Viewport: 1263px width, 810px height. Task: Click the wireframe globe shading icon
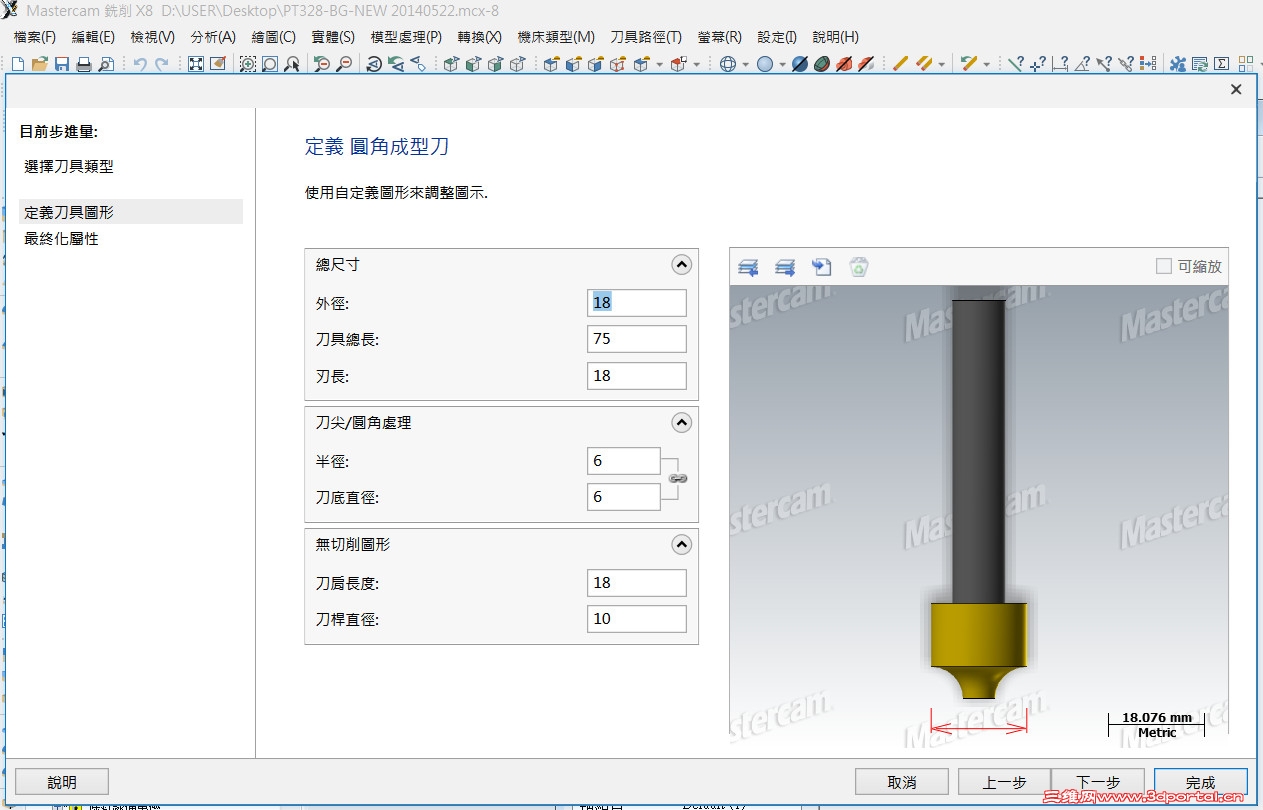[728, 64]
